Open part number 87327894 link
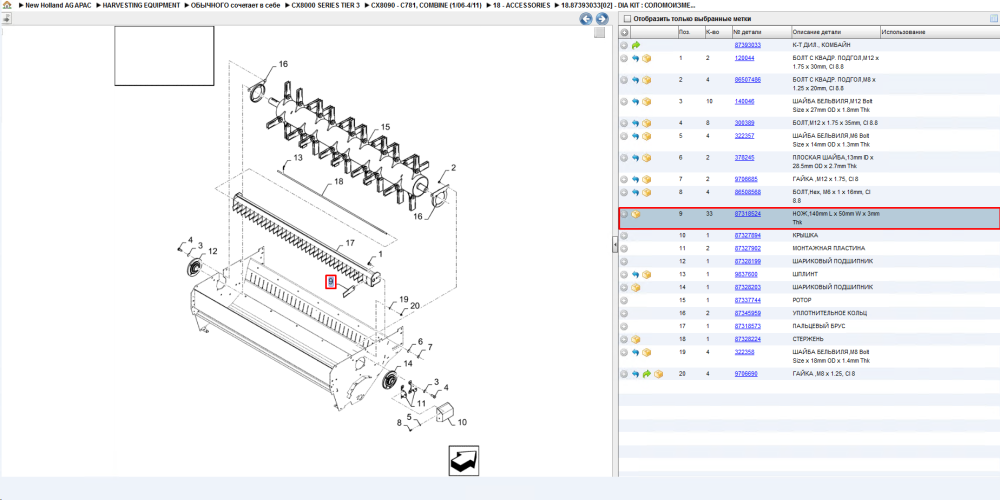 click(x=747, y=235)
